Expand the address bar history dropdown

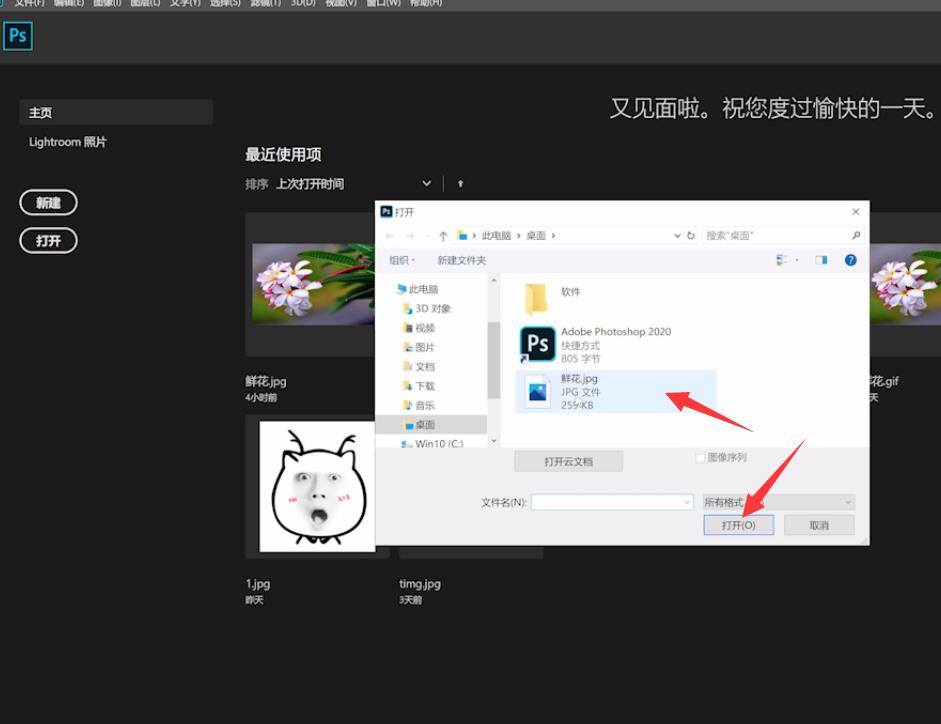677,236
